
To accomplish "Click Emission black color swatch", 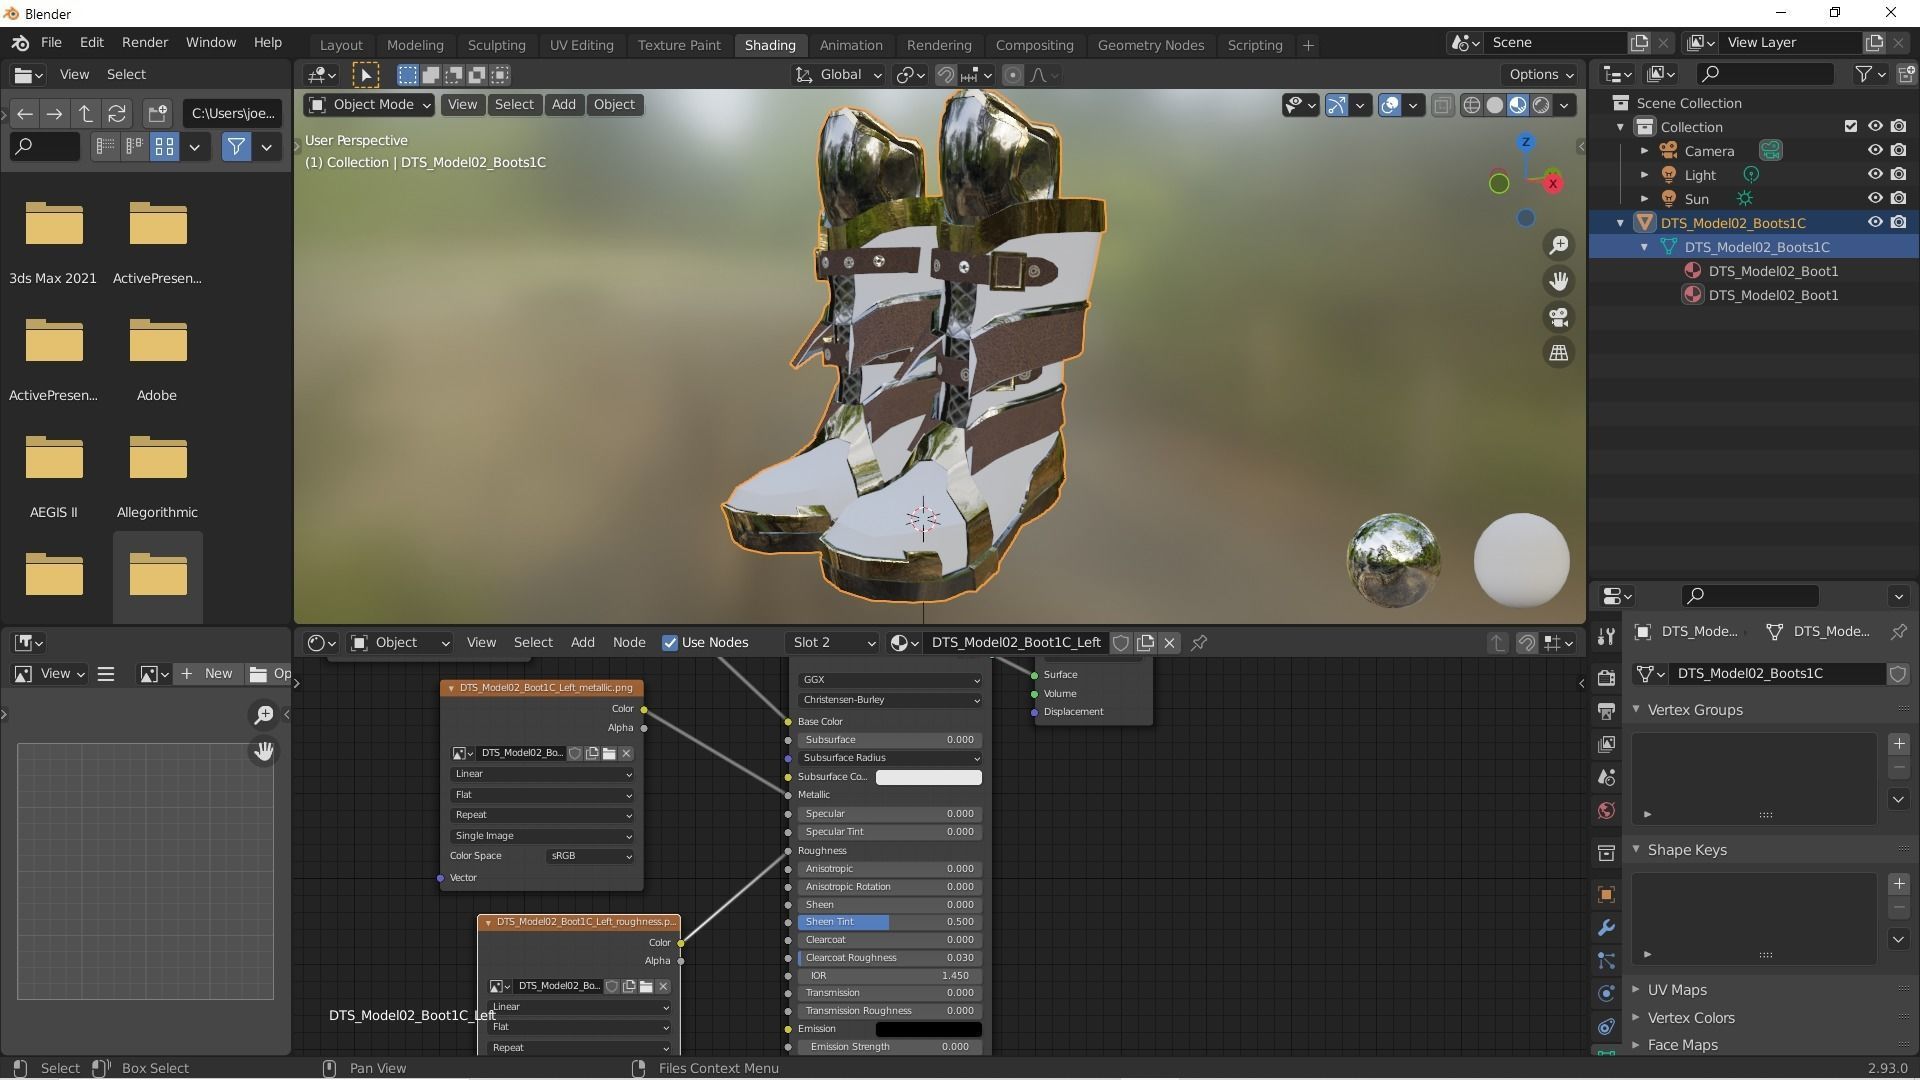I will coord(928,1030).
